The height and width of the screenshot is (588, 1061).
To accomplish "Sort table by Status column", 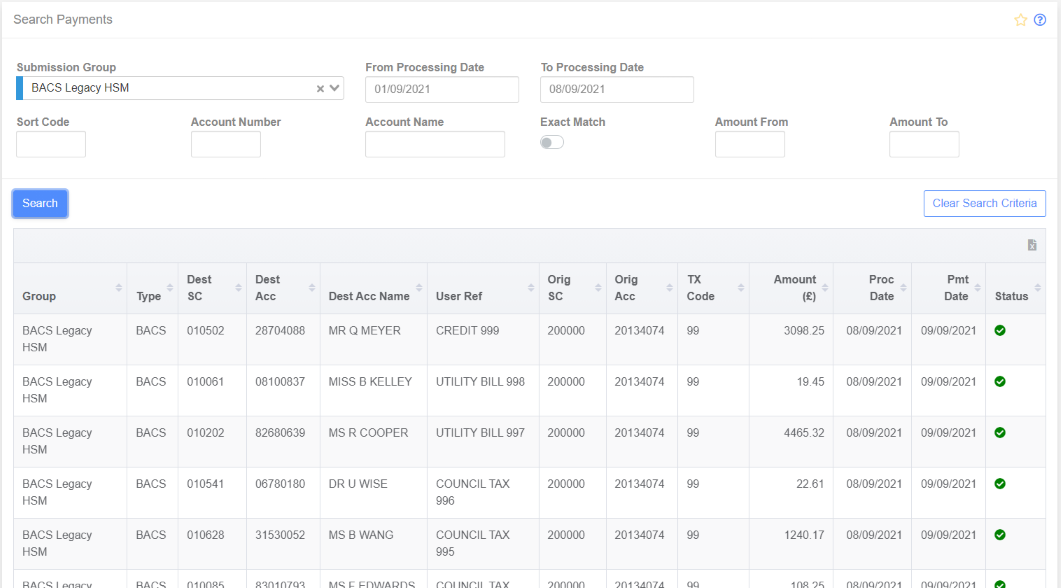I will 1037,288.
